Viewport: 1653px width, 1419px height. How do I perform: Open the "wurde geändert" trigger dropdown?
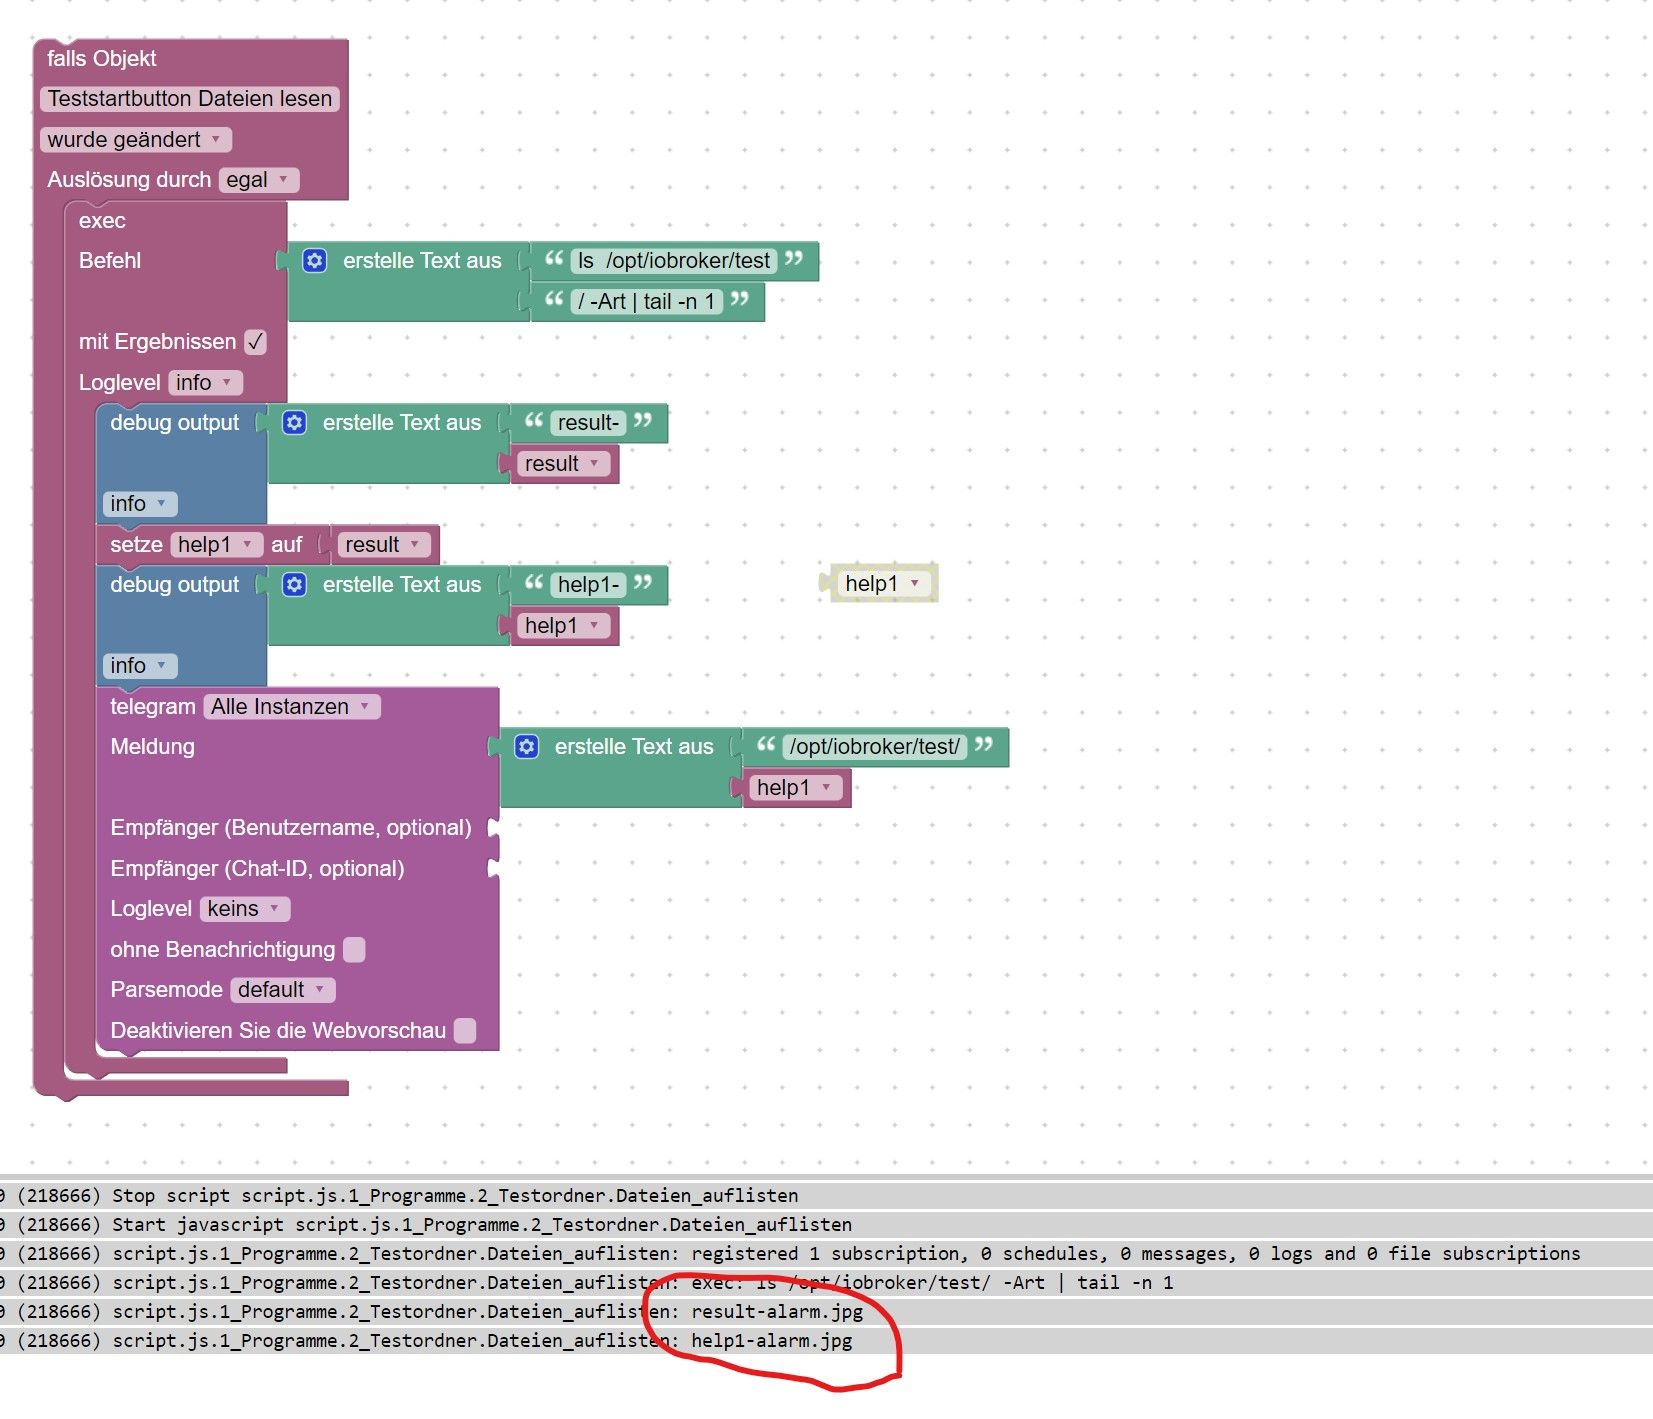tap(136, 140)
